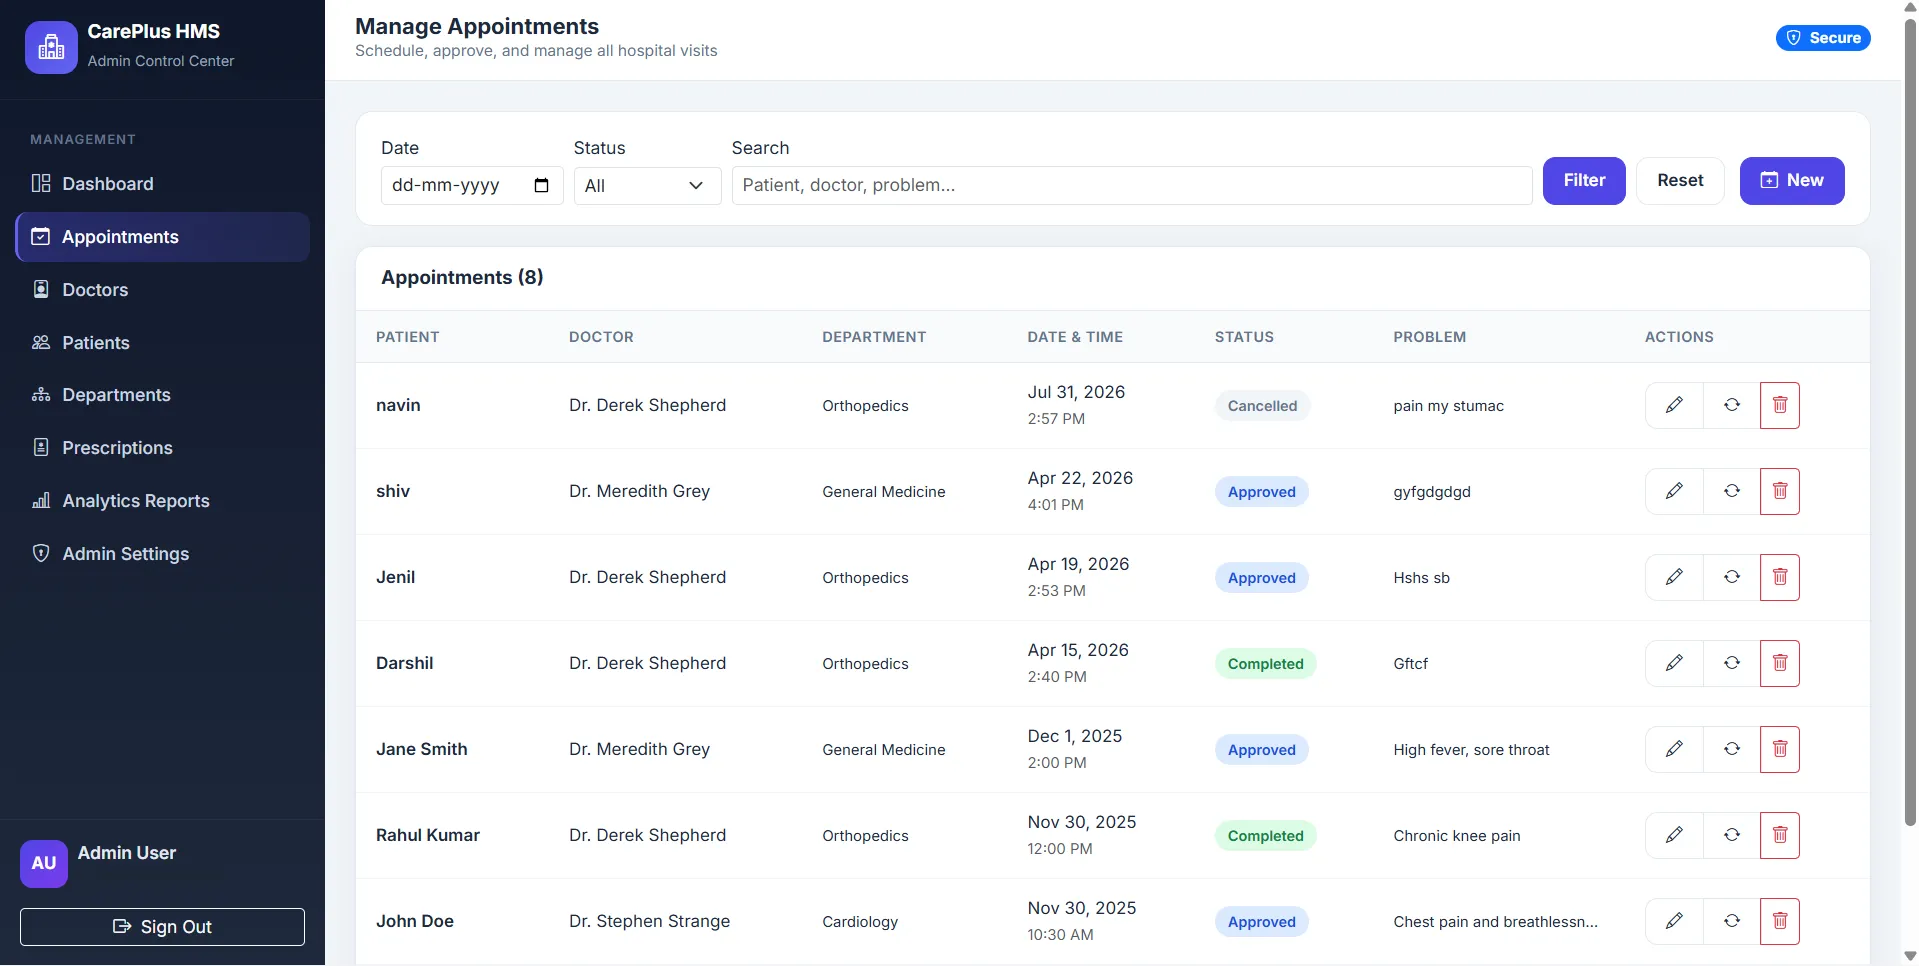Reset the appointment filters
Screen dimensions: 1919x966
point(1680,181)
